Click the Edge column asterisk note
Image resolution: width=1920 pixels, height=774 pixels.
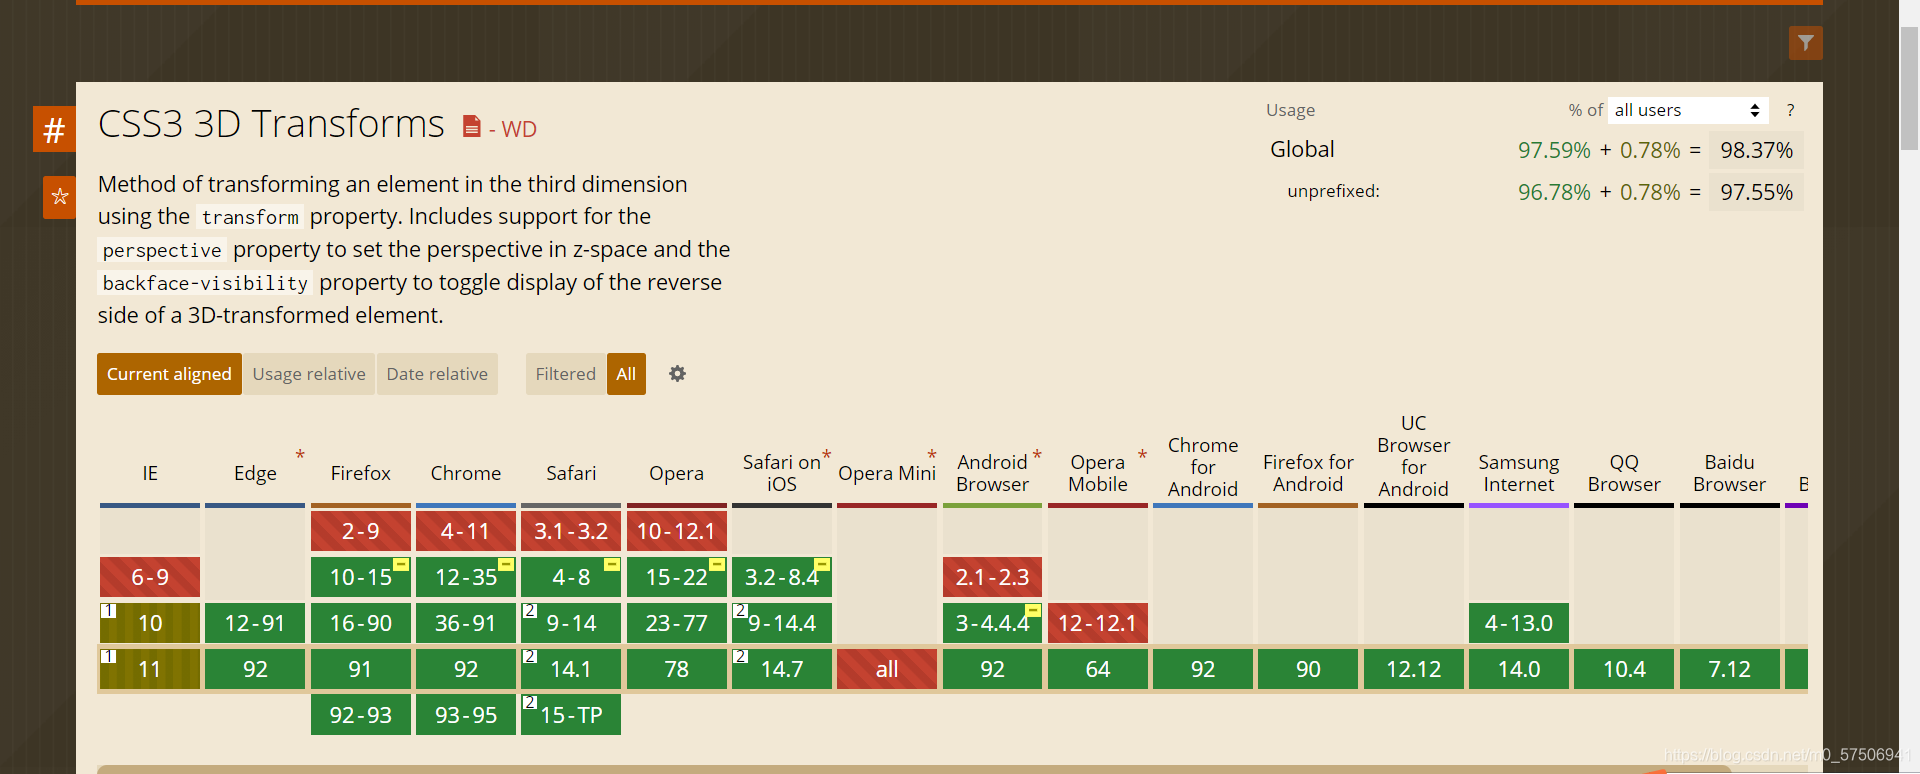pyautogui.click(x=300, y=456)
